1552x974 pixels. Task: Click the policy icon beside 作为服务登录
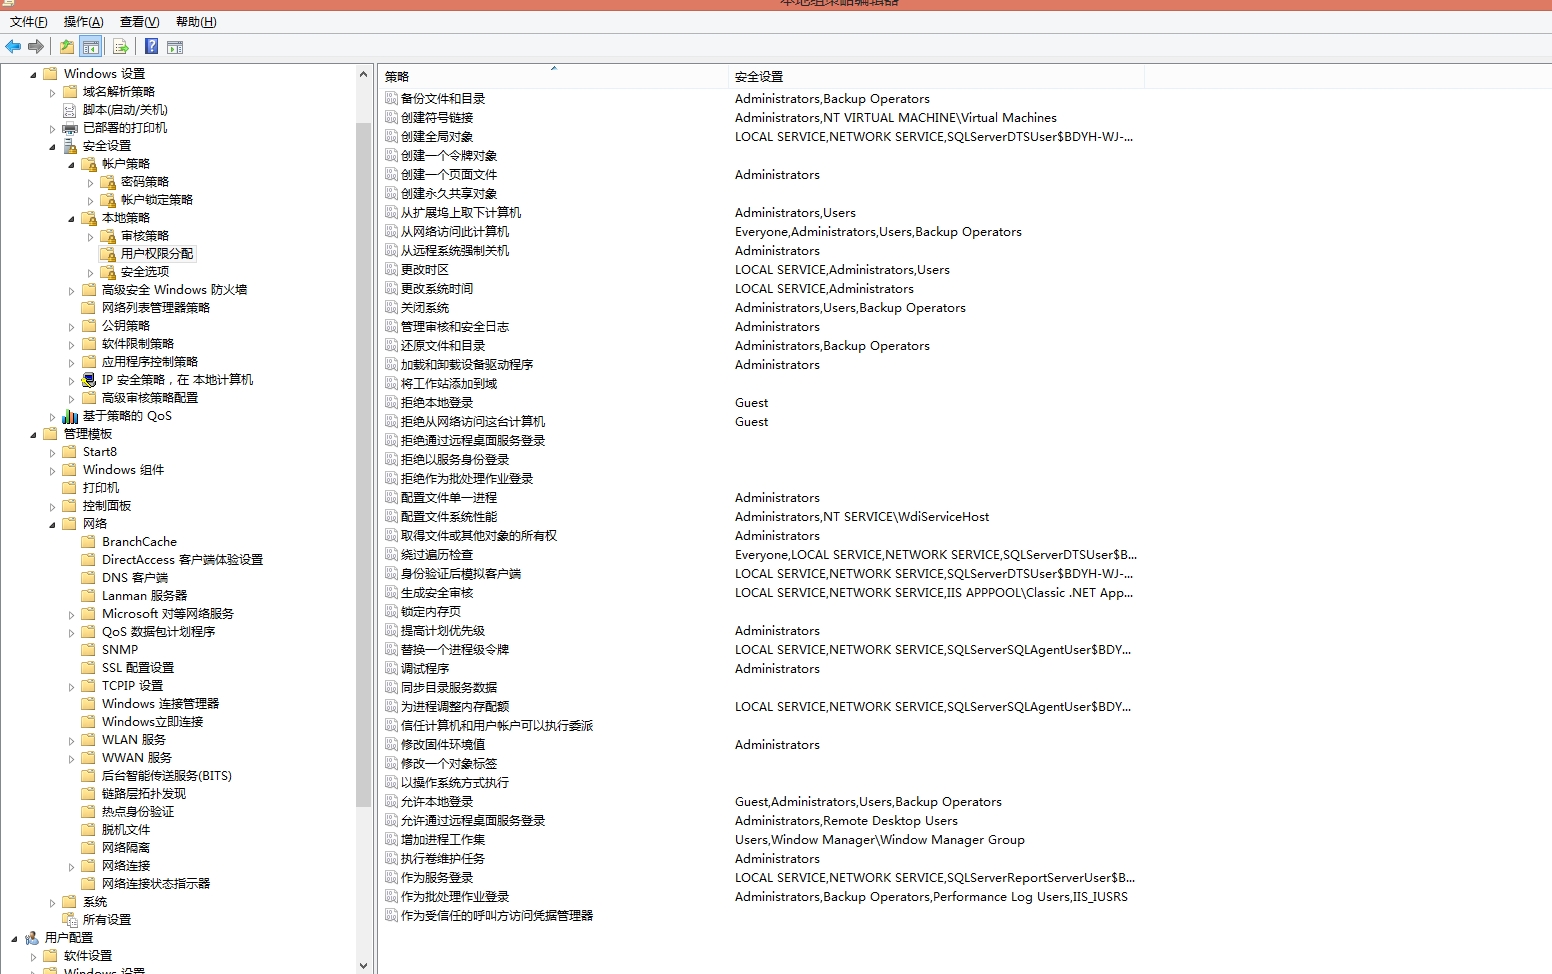[x=392, y=877]
